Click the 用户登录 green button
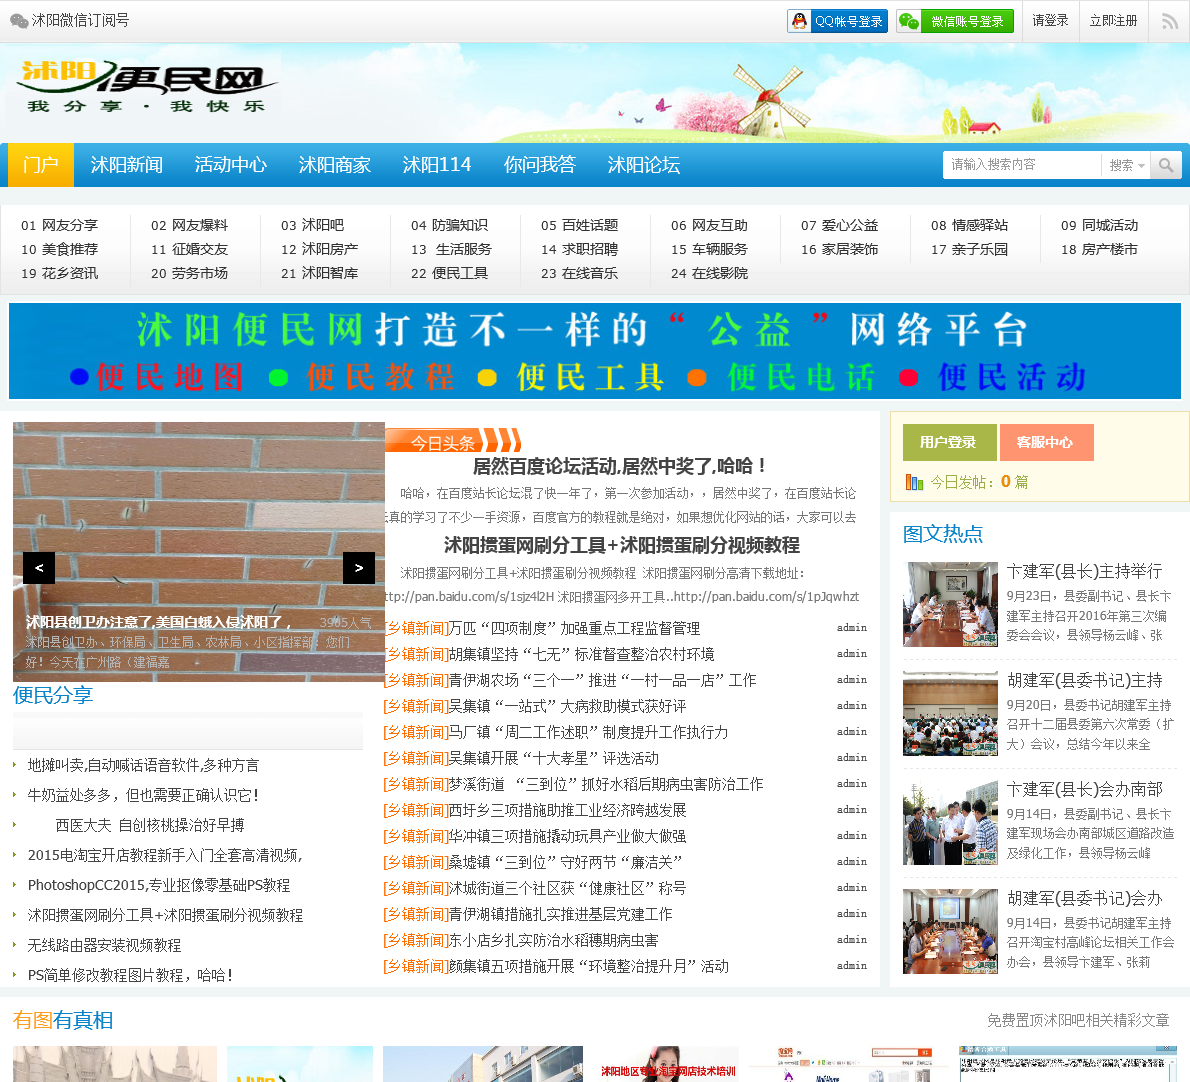The height and width of the screenshot is (1082, 1190). coord(949,442)
